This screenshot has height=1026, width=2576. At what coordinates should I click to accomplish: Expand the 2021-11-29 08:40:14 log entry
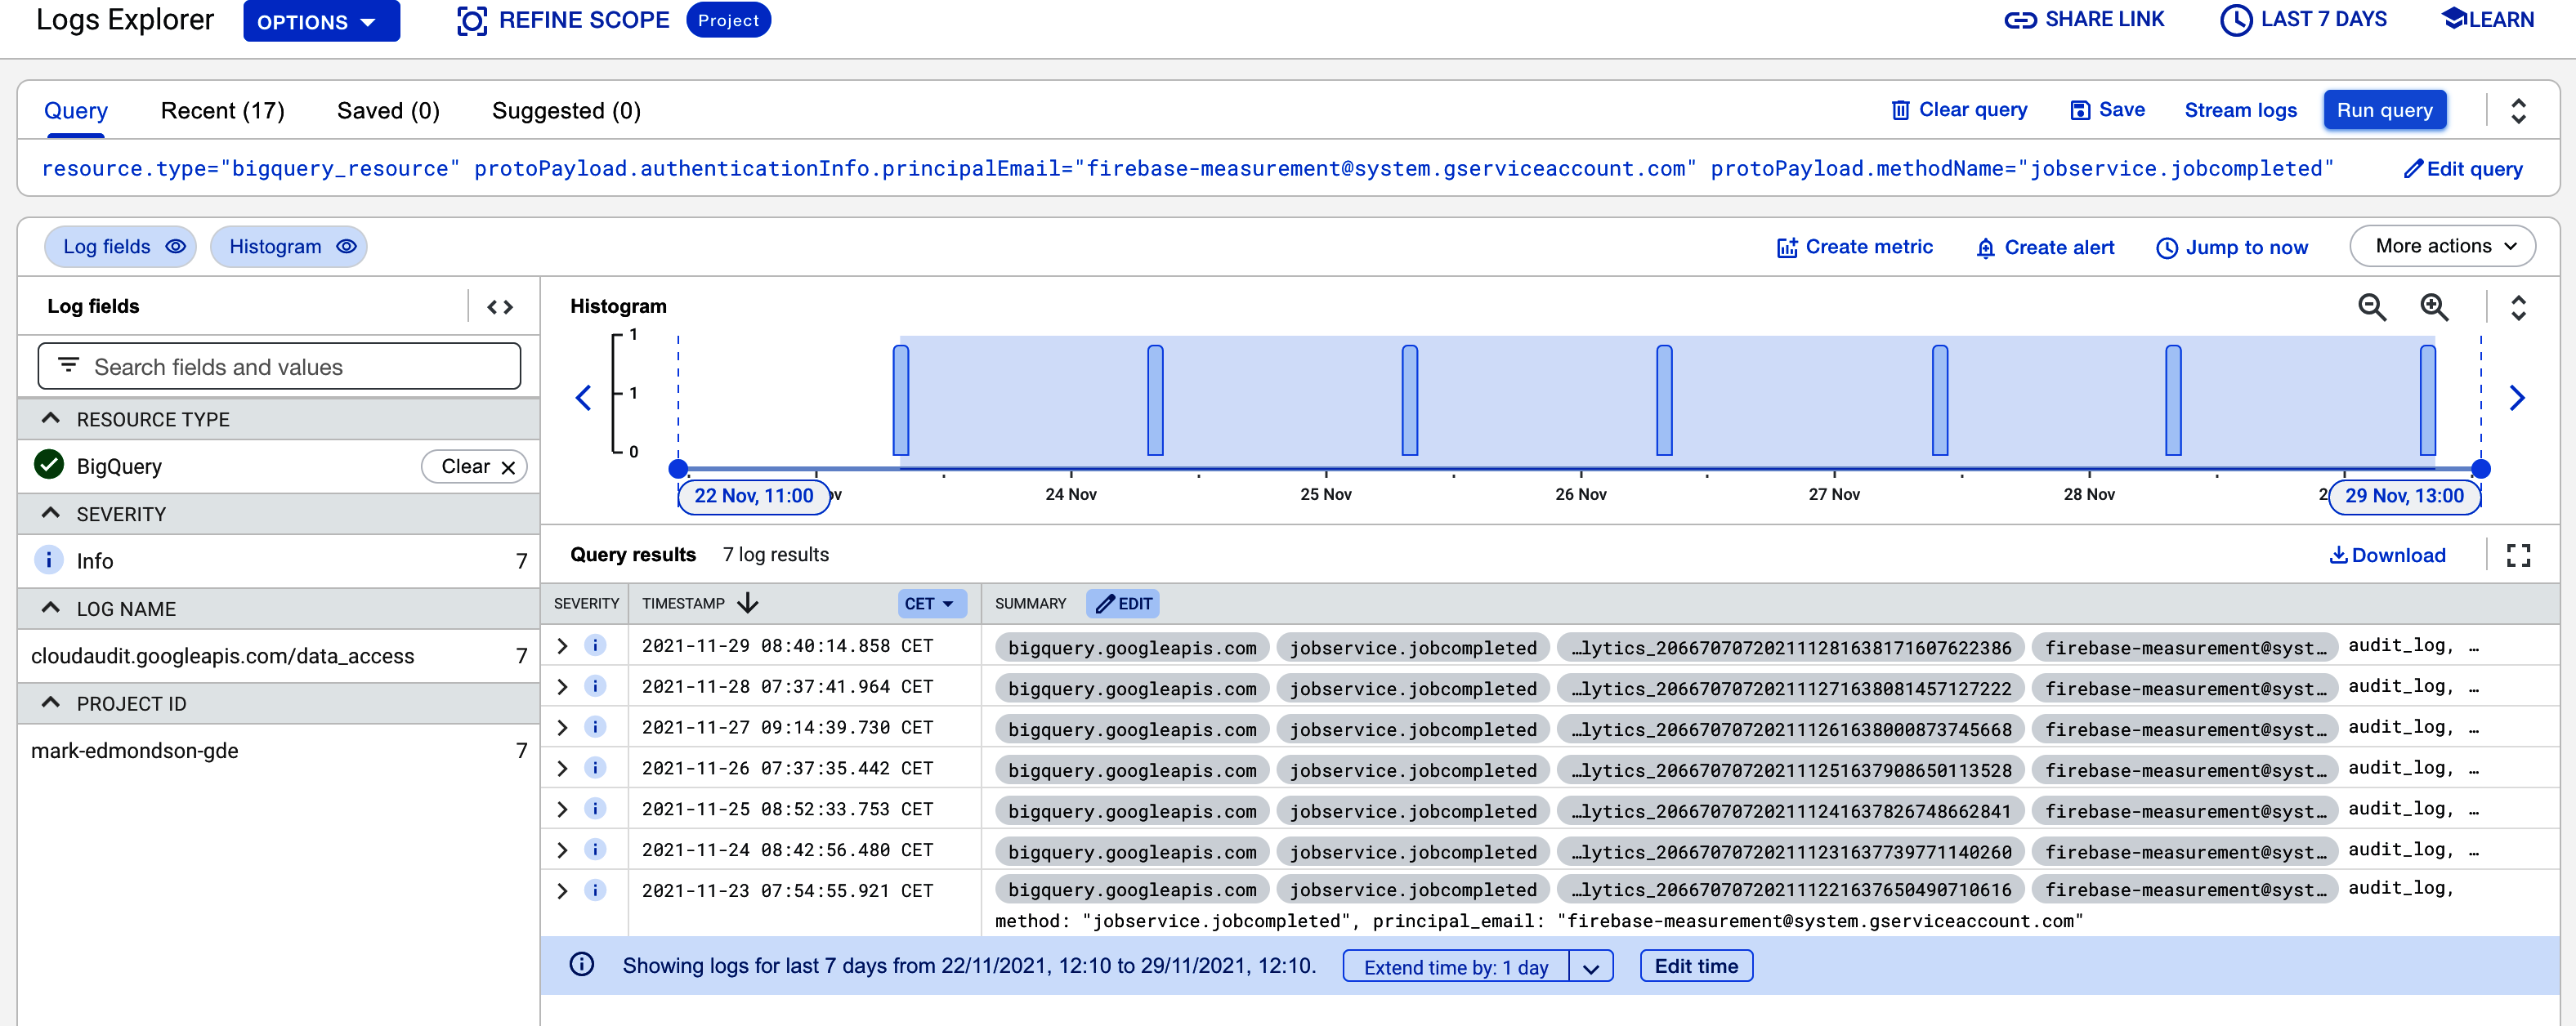point(562,646)
